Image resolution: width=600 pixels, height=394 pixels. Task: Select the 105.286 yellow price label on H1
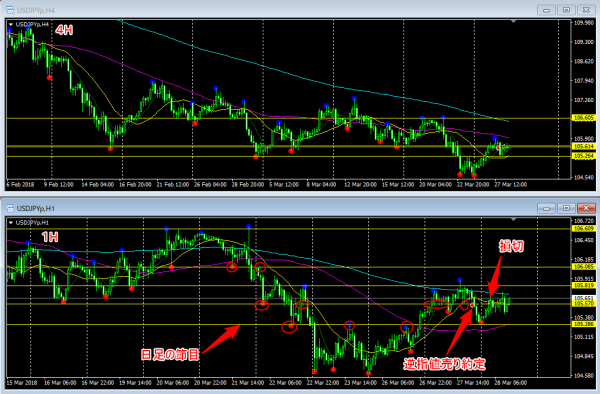(x=583, y=324)
